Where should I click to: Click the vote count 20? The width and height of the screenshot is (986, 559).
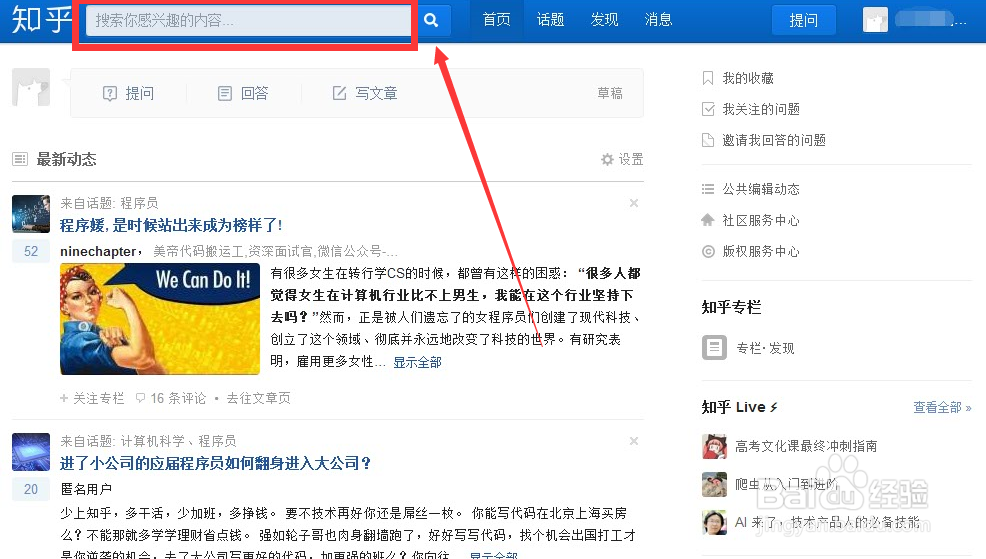tap(31, 489)
